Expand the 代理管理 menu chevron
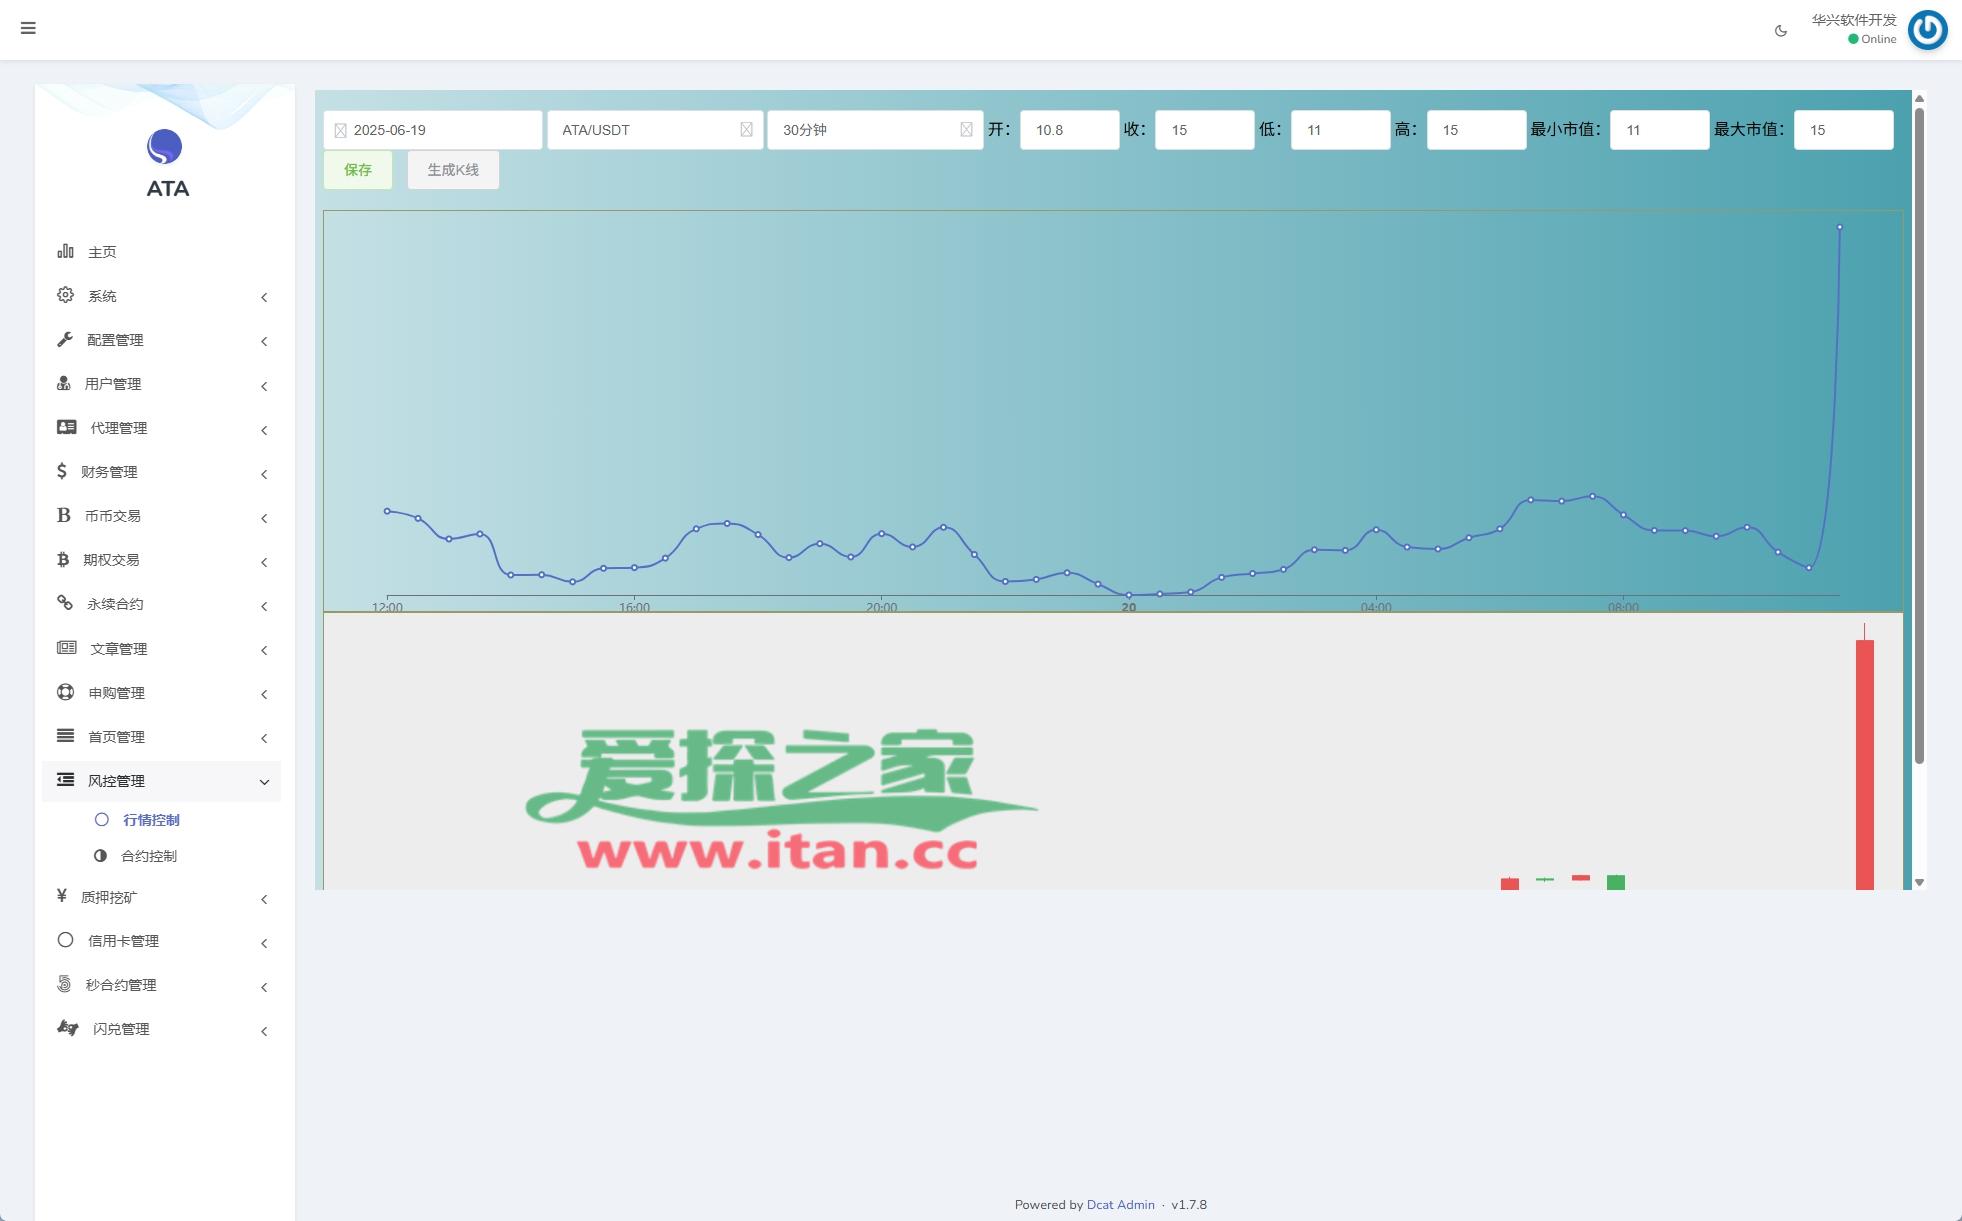 (x=264, y=430)
